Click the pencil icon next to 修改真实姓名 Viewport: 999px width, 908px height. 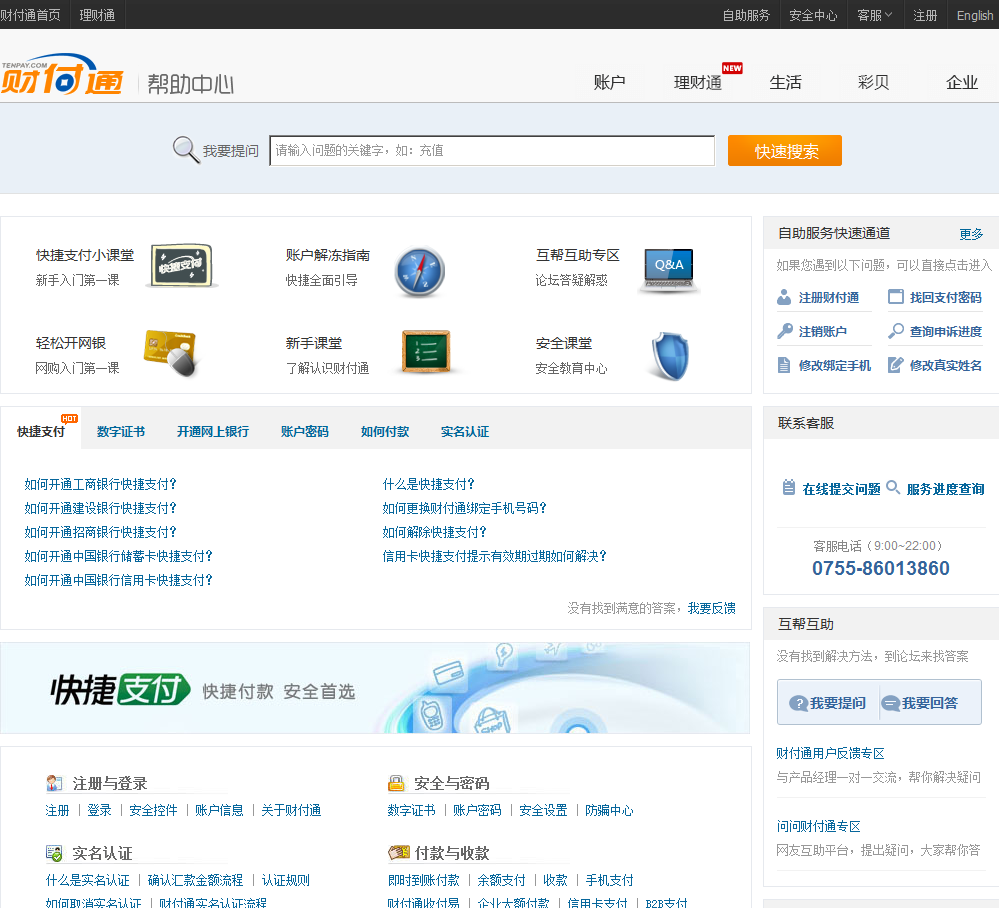pos(896,364)
